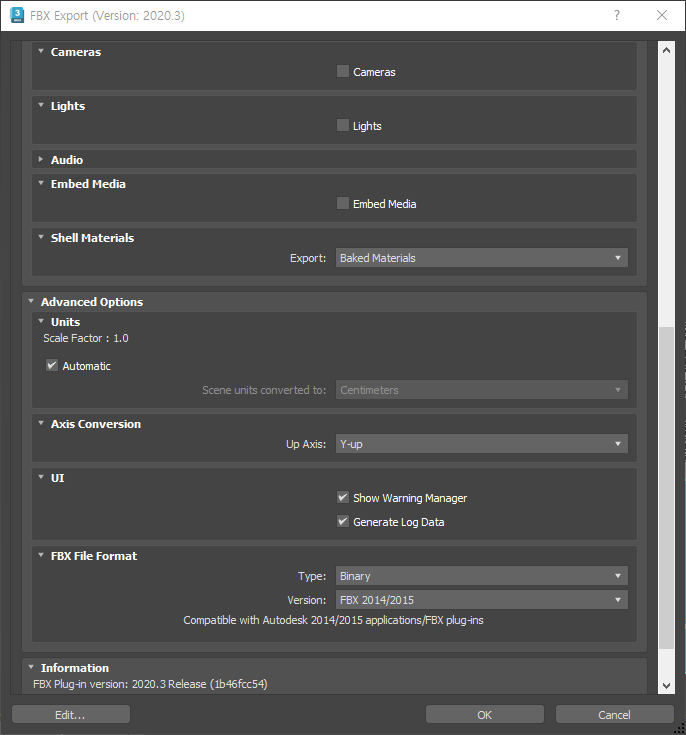Viewport: 686px width, 735px height.
Task: Click the Edit... button
Action: point(71,714)
